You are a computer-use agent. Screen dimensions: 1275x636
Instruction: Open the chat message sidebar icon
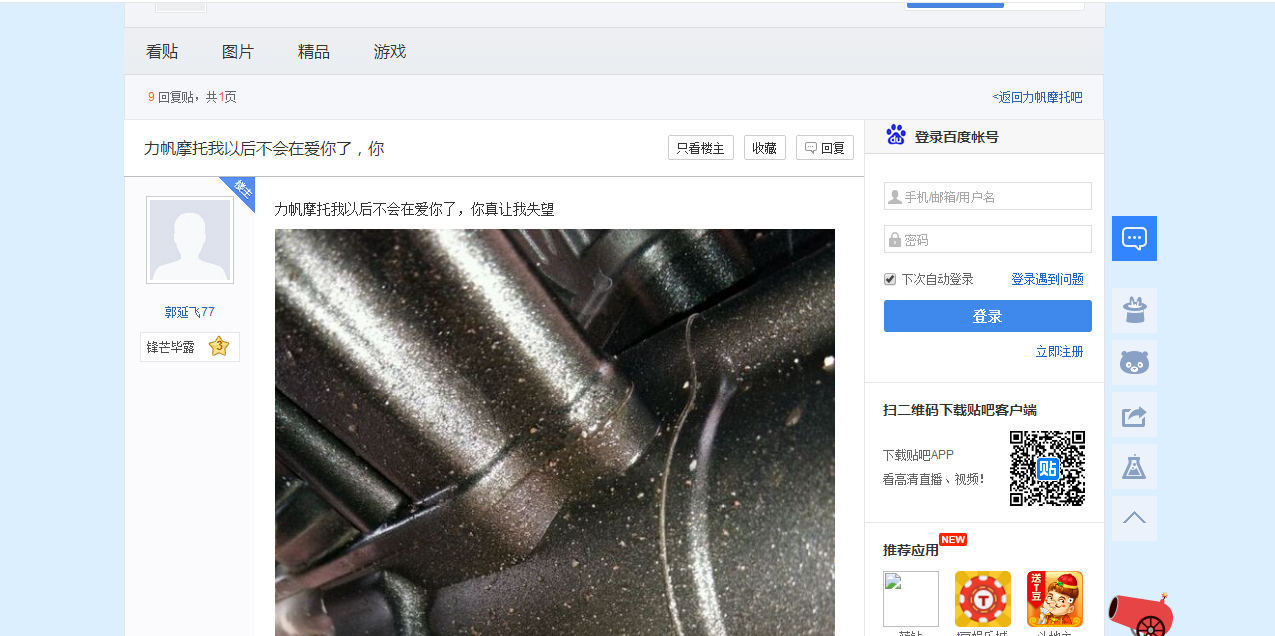coord(1134,238)
